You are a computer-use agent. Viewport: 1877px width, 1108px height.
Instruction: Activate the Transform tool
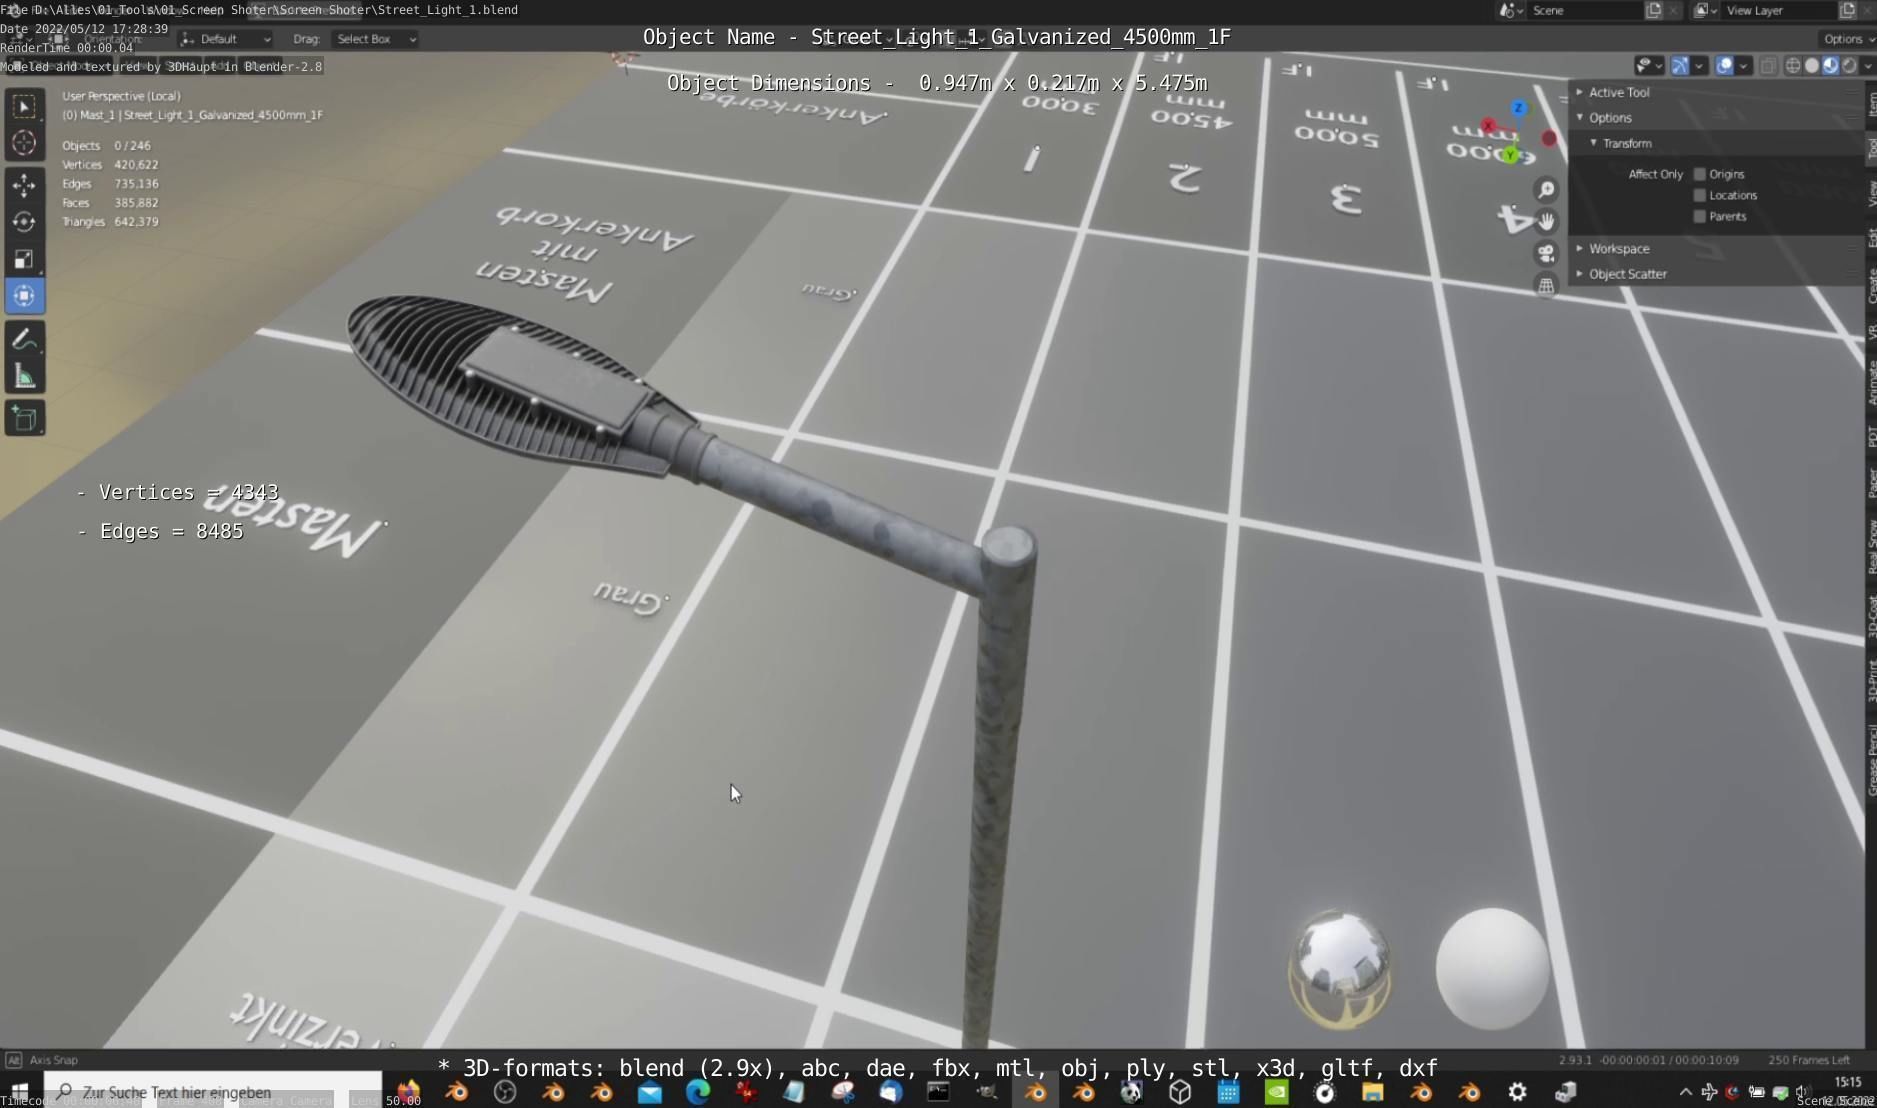pyautogui.click(x=24, y=296)
